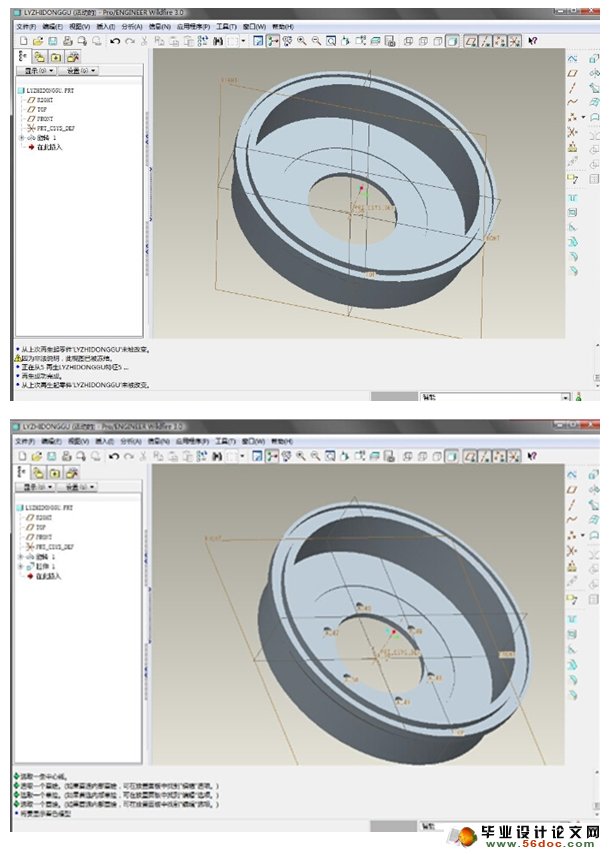
Task: Toggle datum points display in upper window
Action: click(x=500, y=41)
